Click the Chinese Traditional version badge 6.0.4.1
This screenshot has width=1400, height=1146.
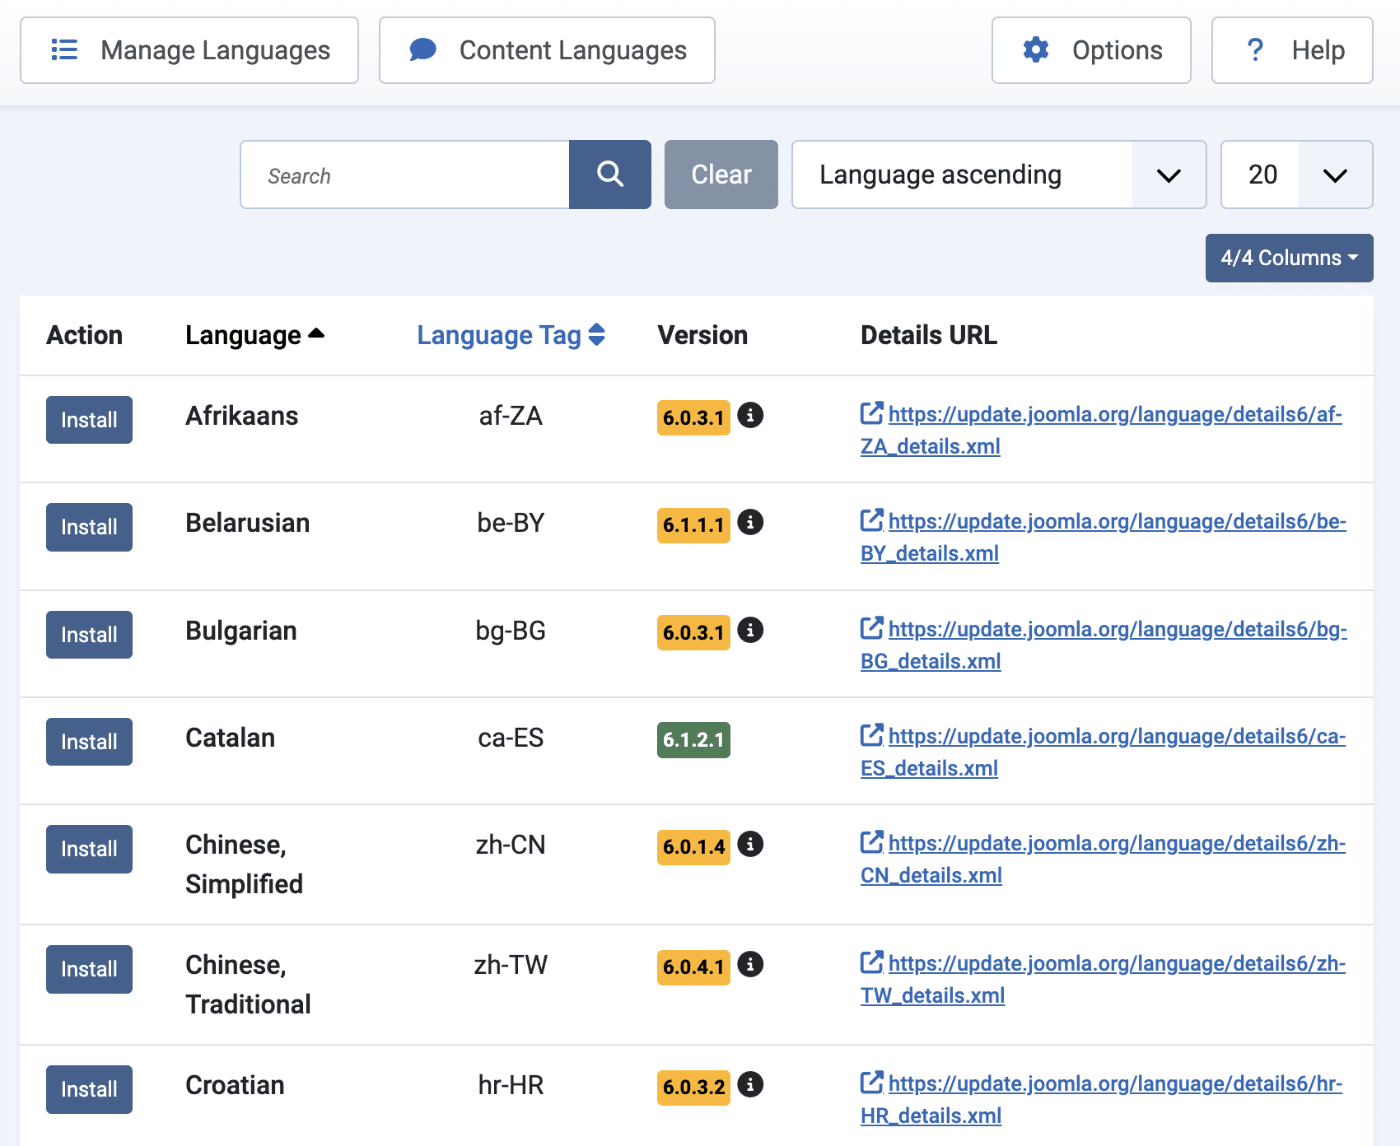[x=694, y=967]
